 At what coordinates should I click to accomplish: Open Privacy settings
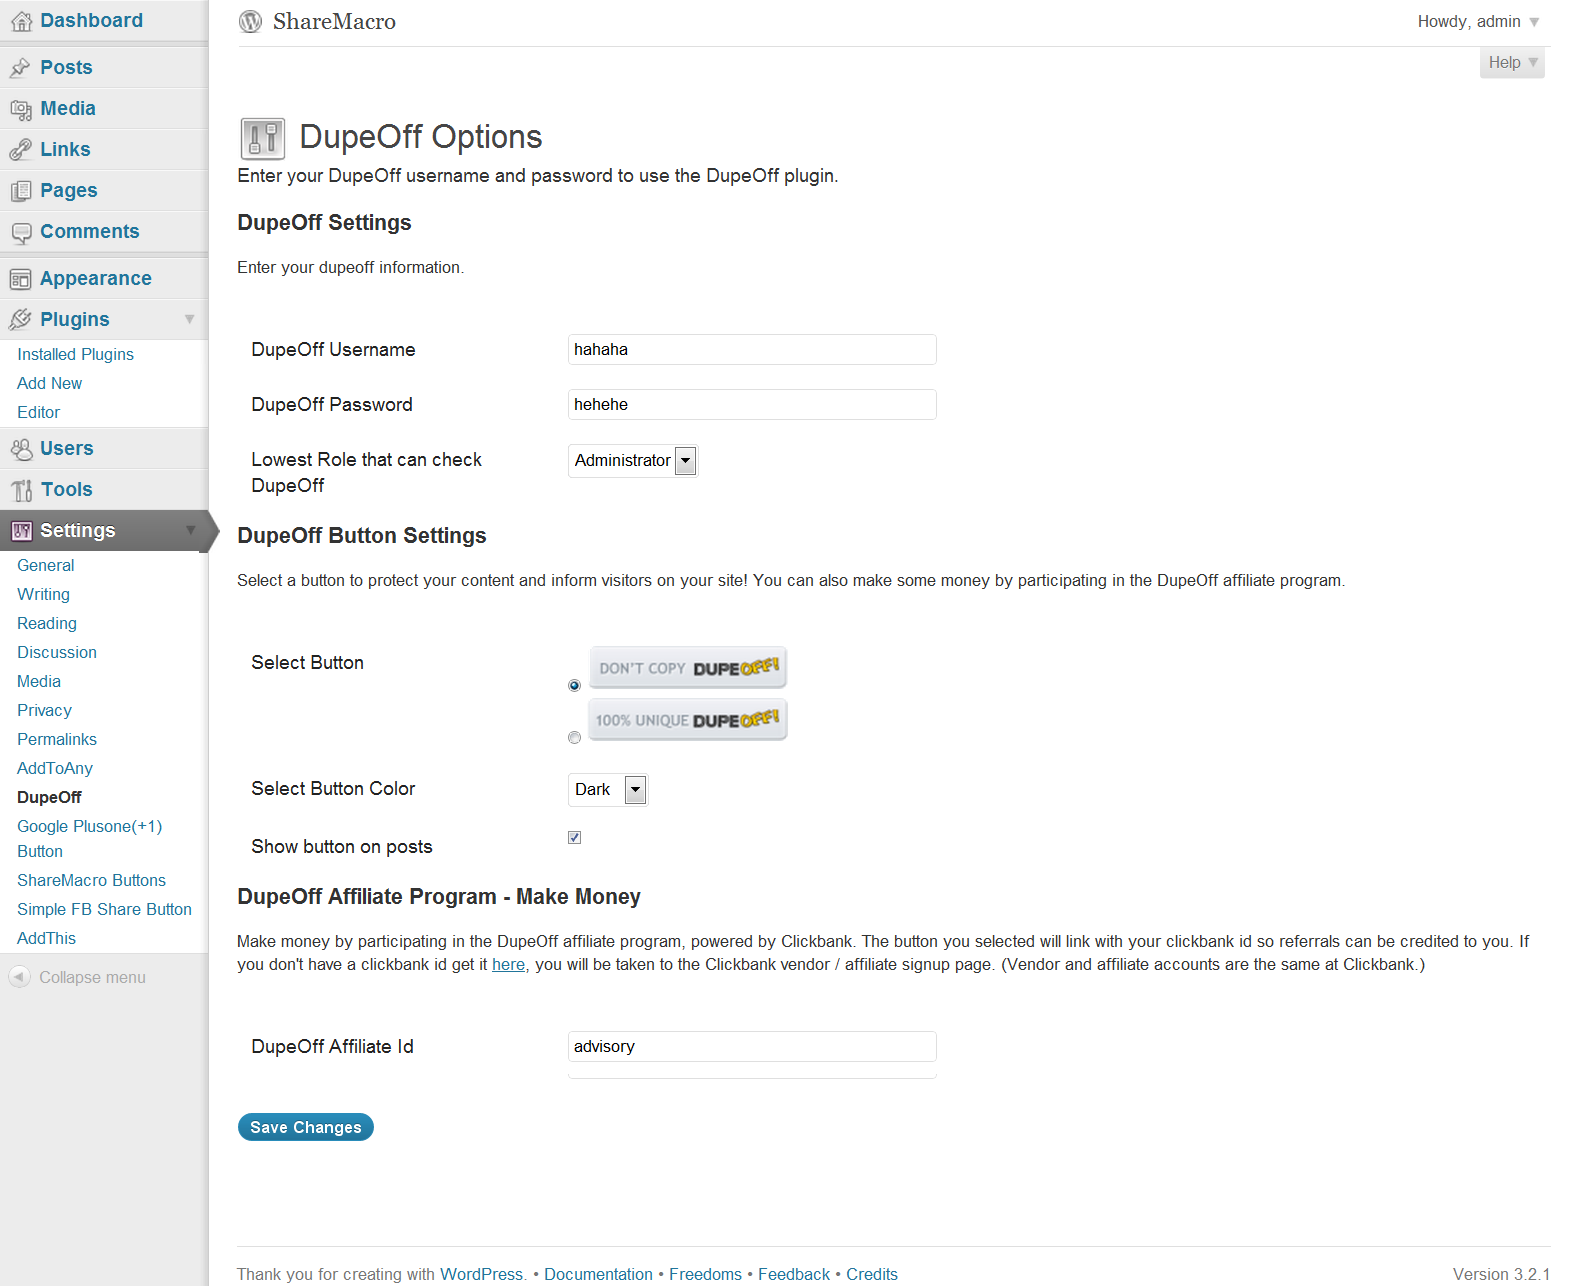pyautogui.click(x=44, y=710)
